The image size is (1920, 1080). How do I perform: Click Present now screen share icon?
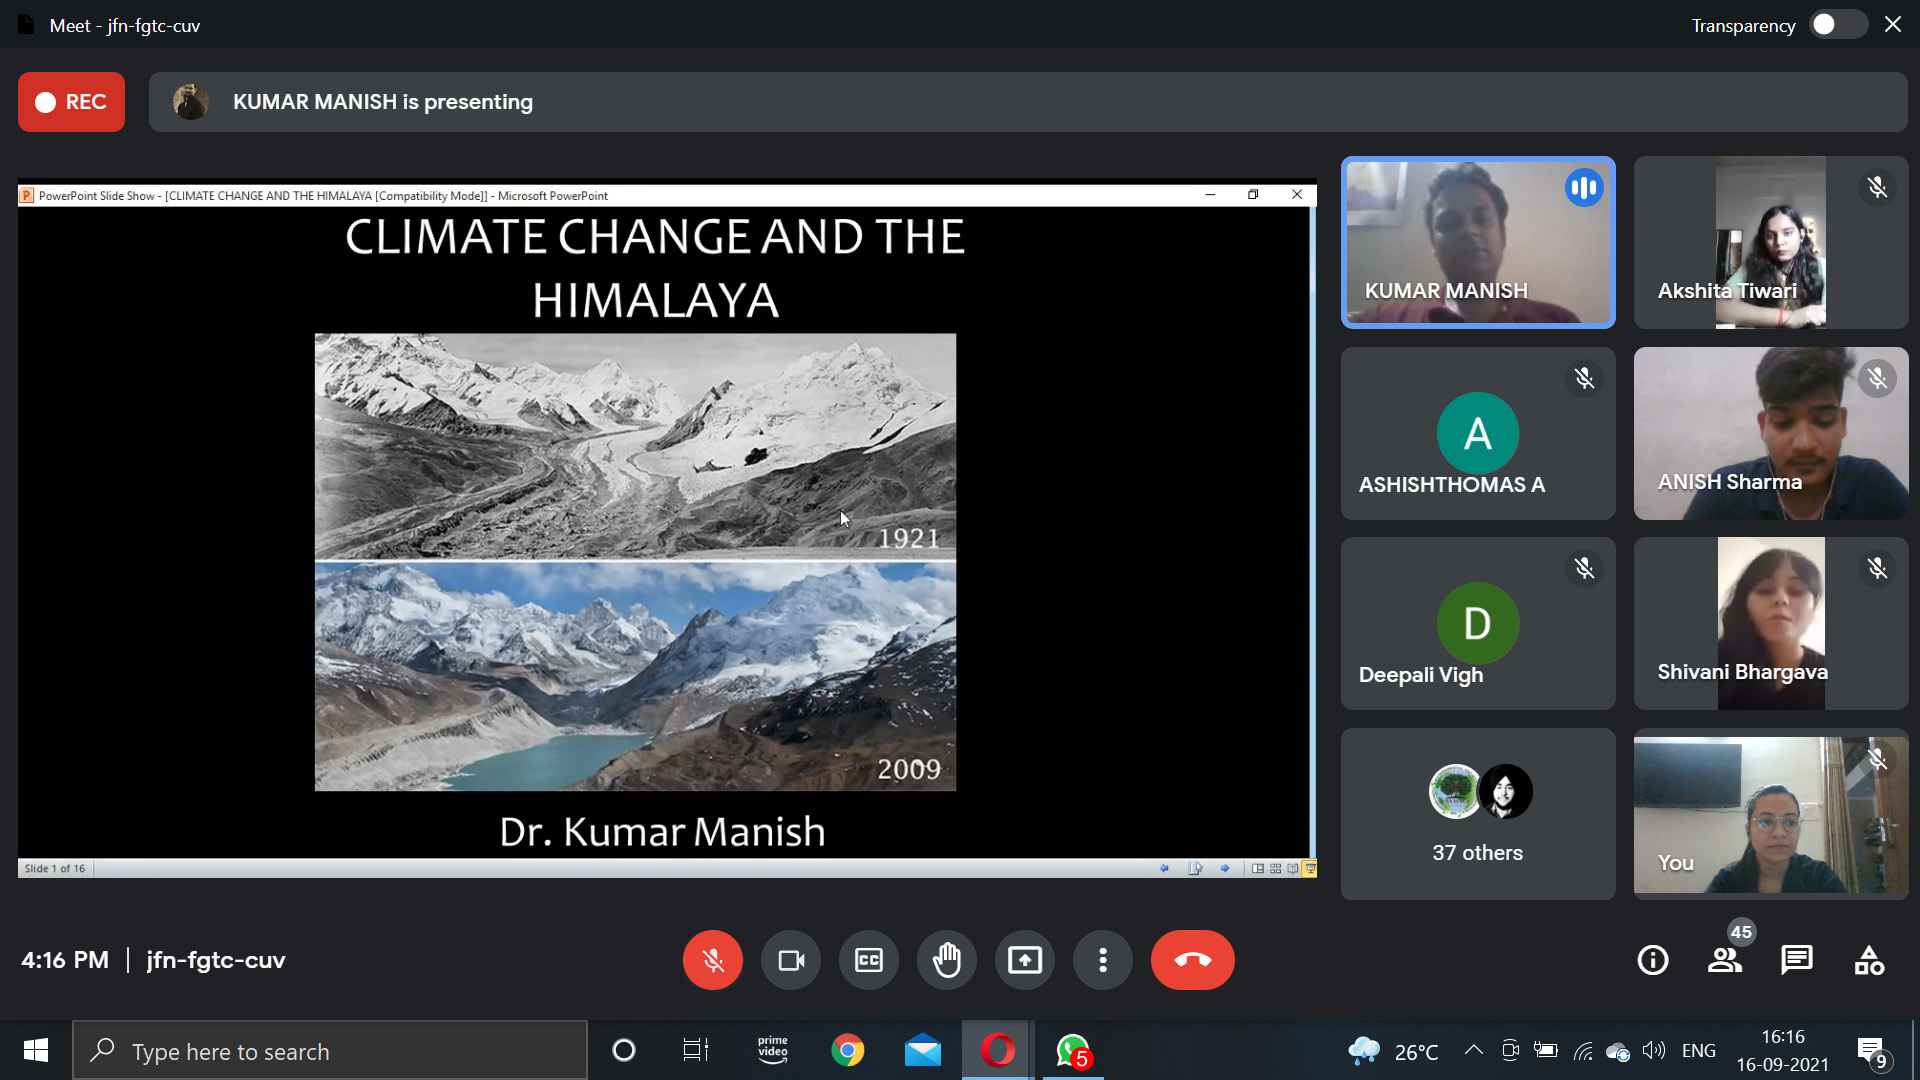pyautogui.click(x=1024, y=961)
